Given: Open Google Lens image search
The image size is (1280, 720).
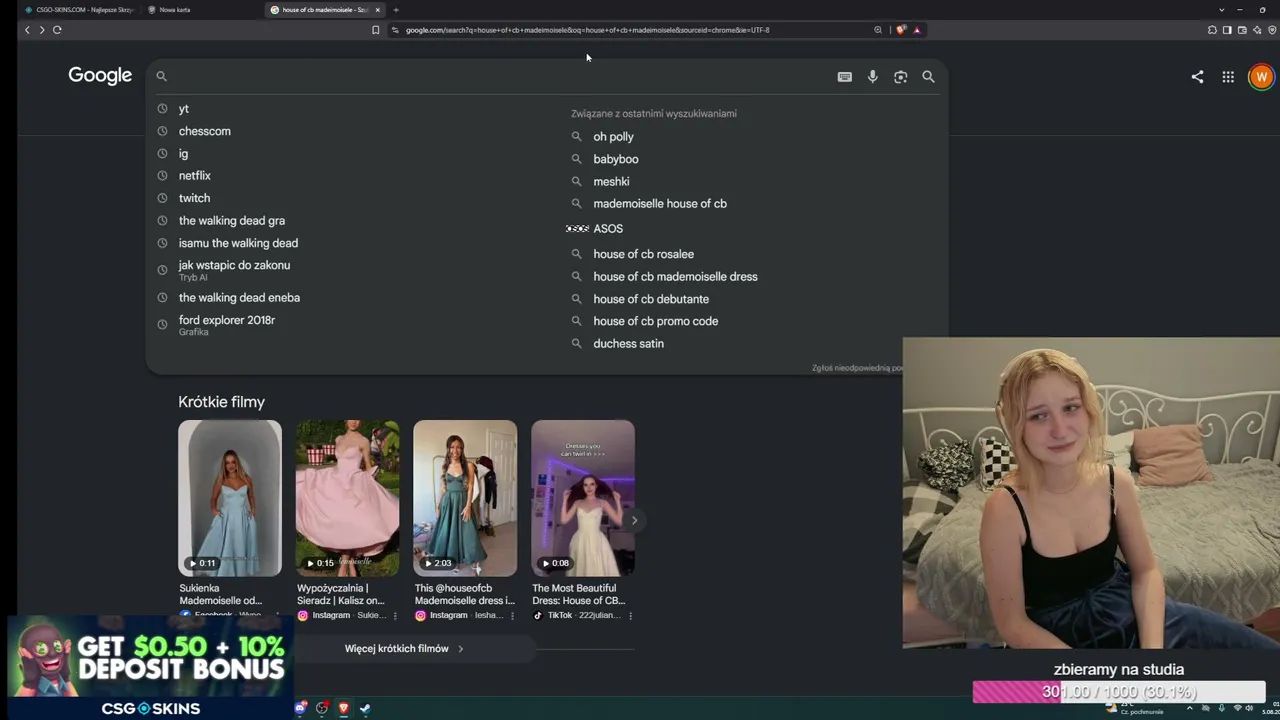Looking at the screenshot, I should tap(901, 77).
